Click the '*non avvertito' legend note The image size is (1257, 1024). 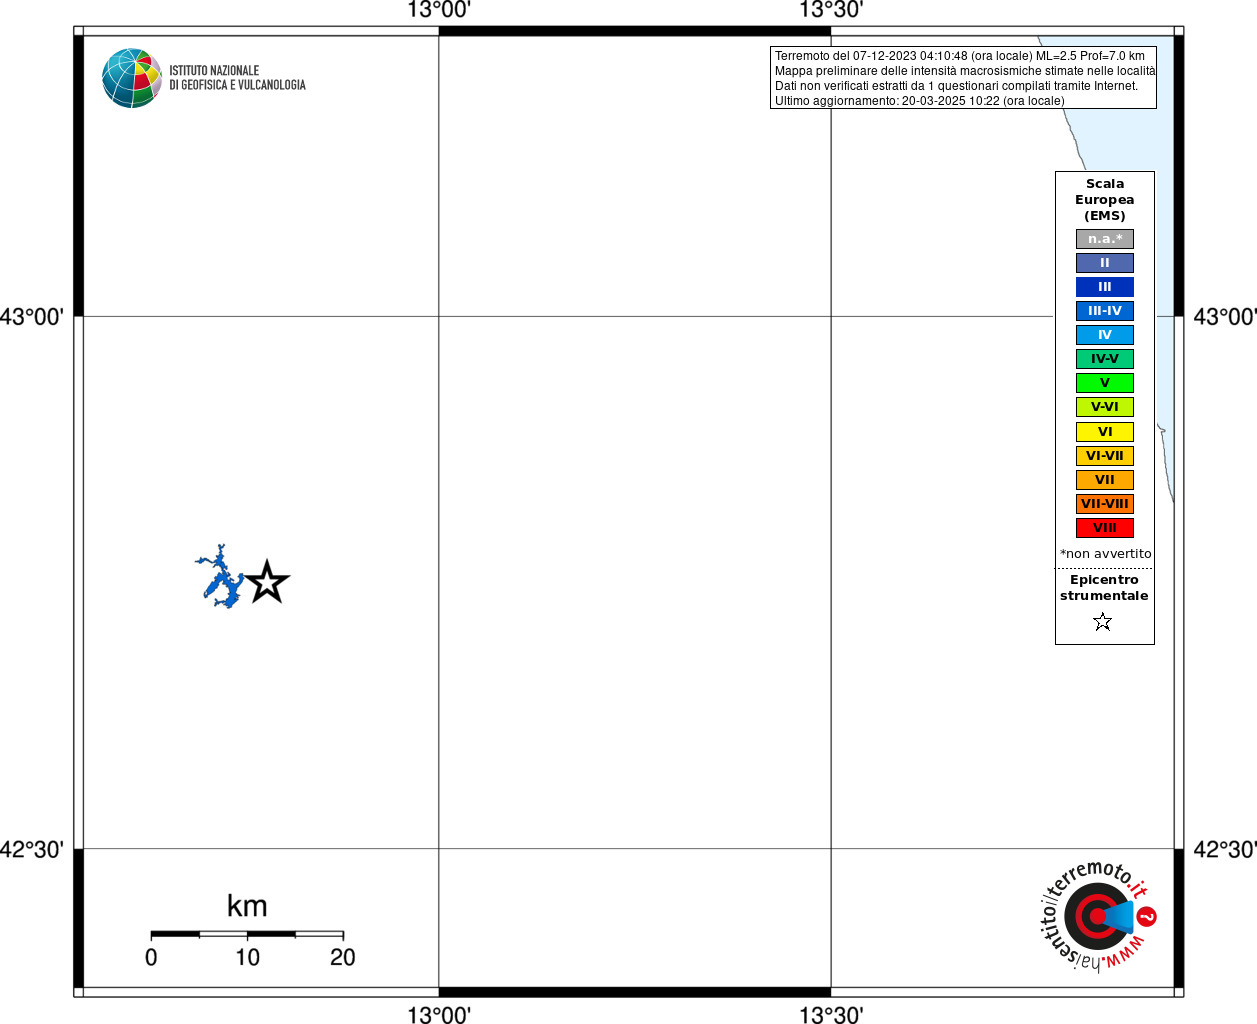(x=1105, y=554)
